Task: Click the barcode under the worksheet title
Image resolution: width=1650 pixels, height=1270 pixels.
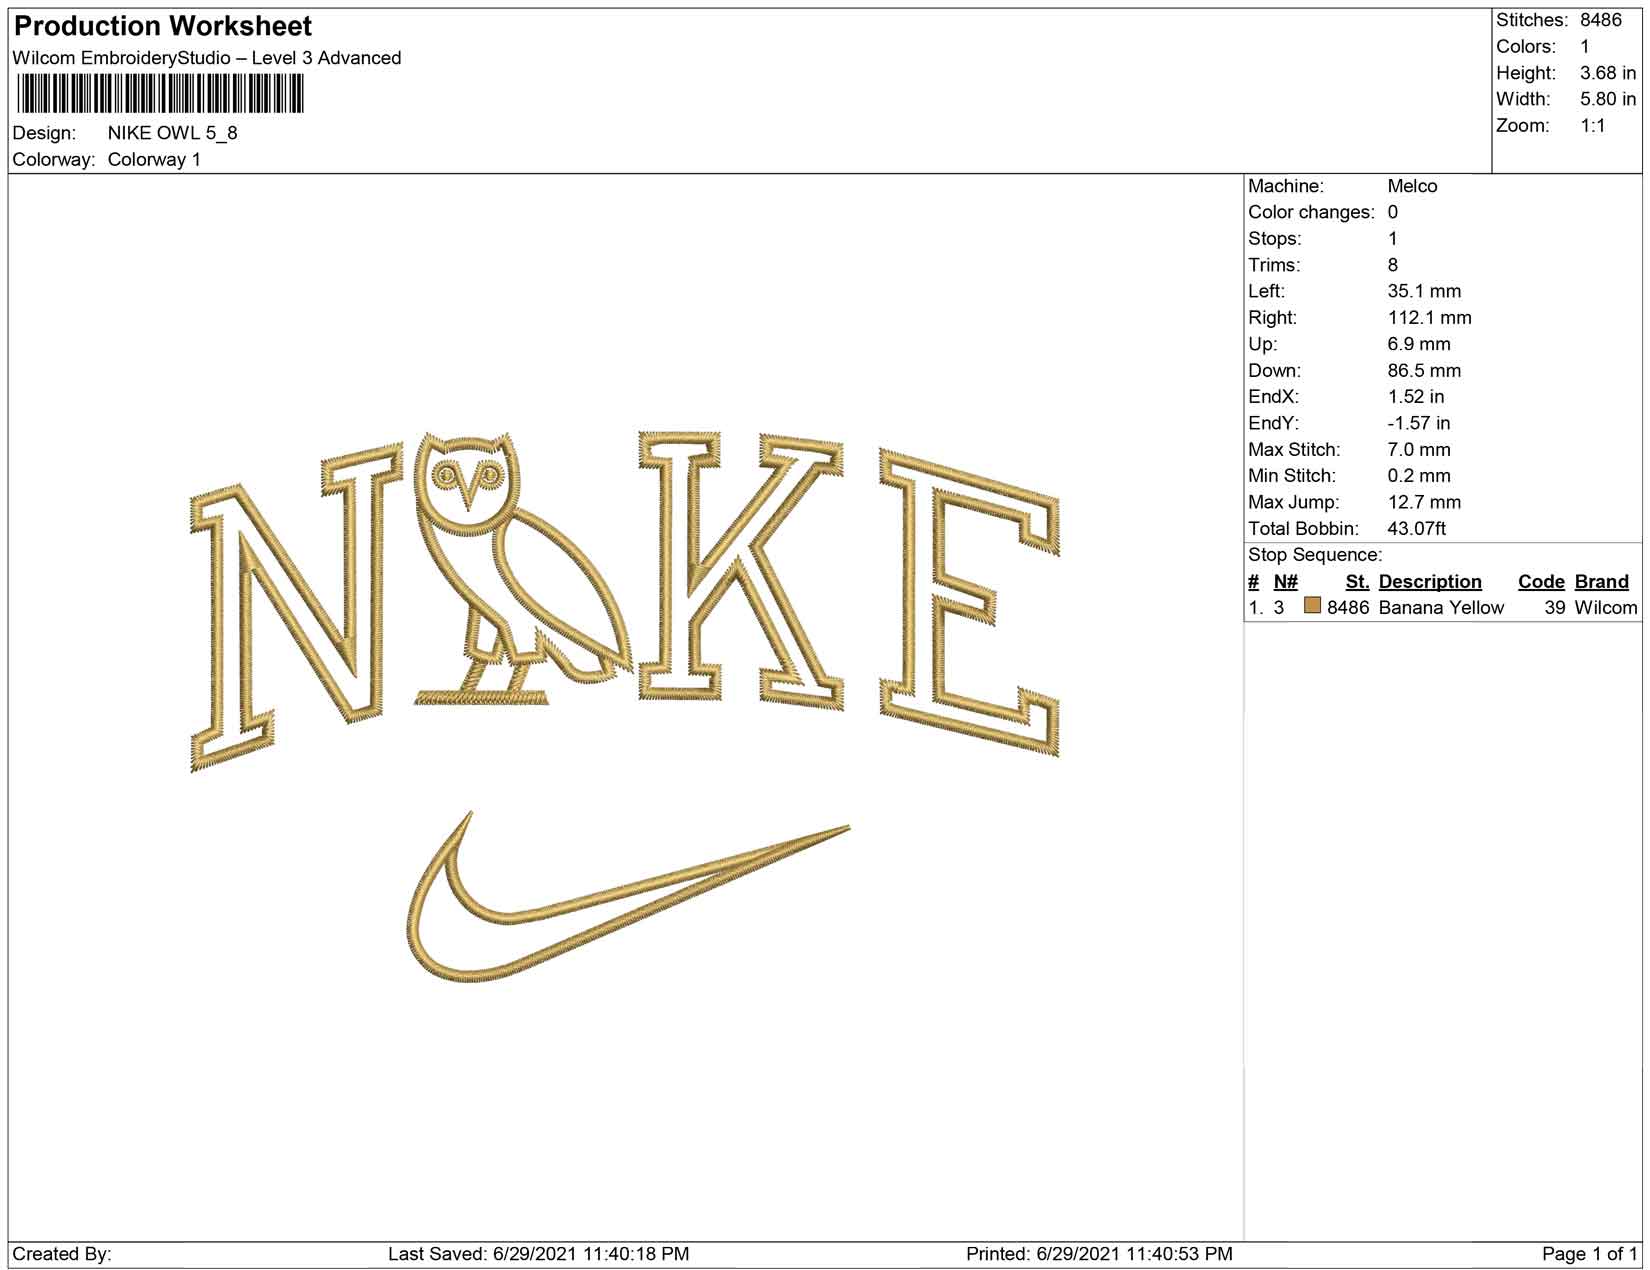Action: pyautogui.click(x=160, y=95)
